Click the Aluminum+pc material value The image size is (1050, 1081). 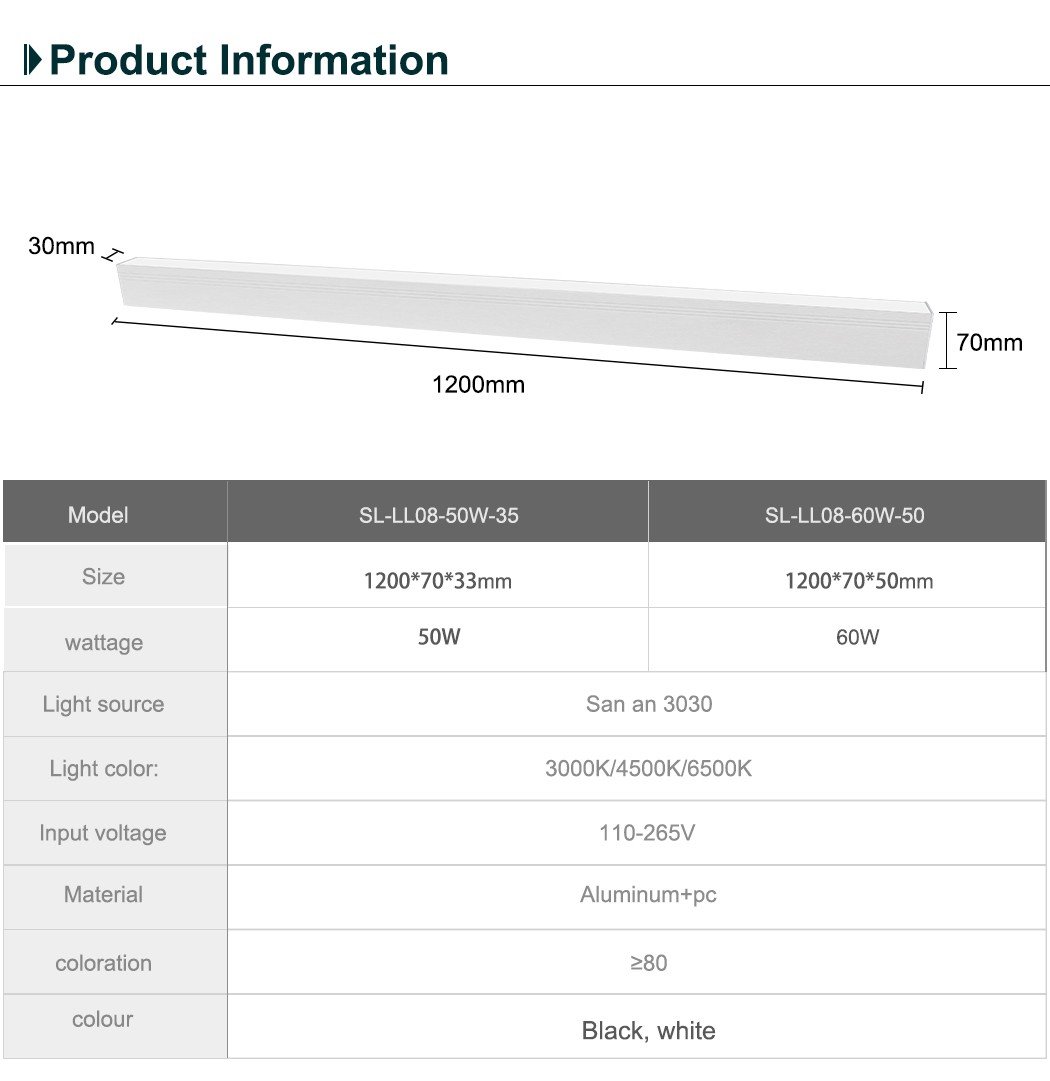(648, 895)
